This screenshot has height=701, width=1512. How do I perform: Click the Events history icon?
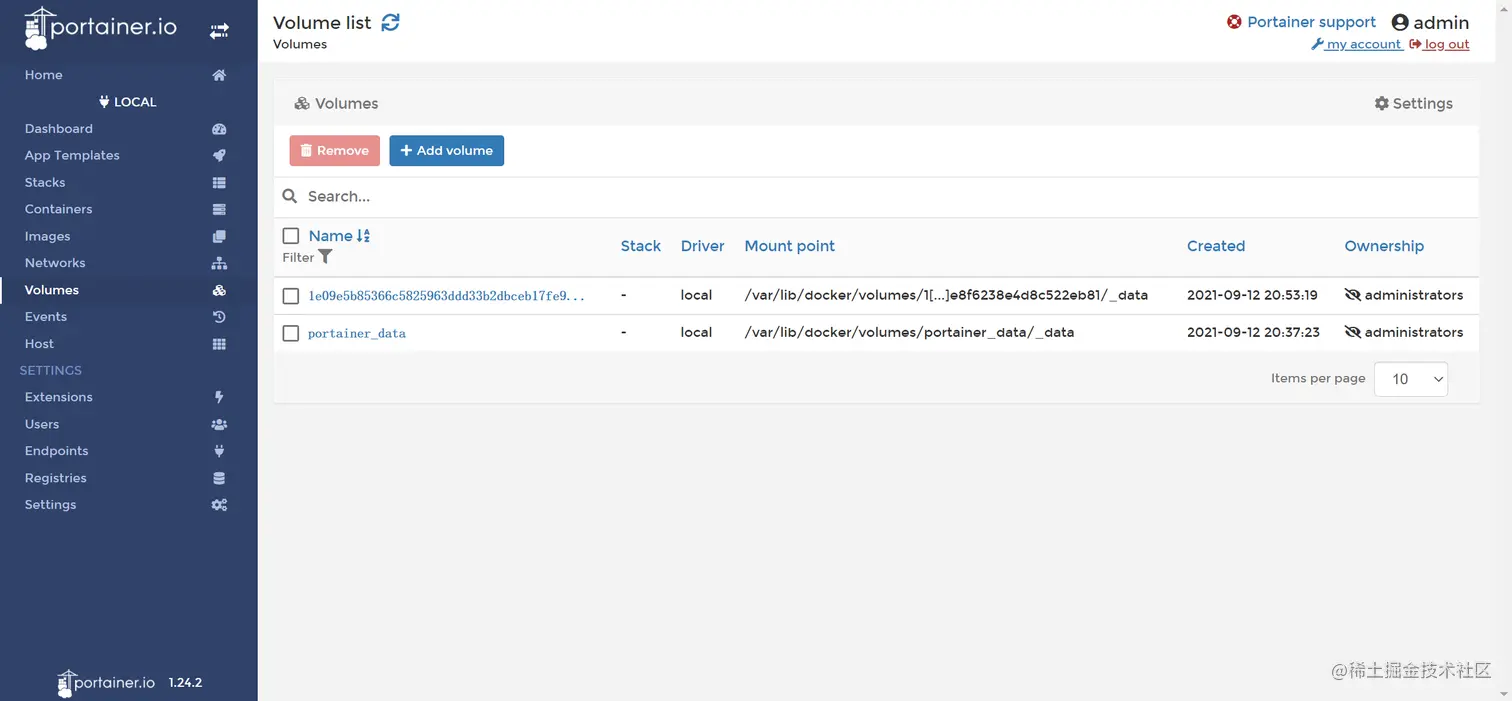click(x=219, y=317)
